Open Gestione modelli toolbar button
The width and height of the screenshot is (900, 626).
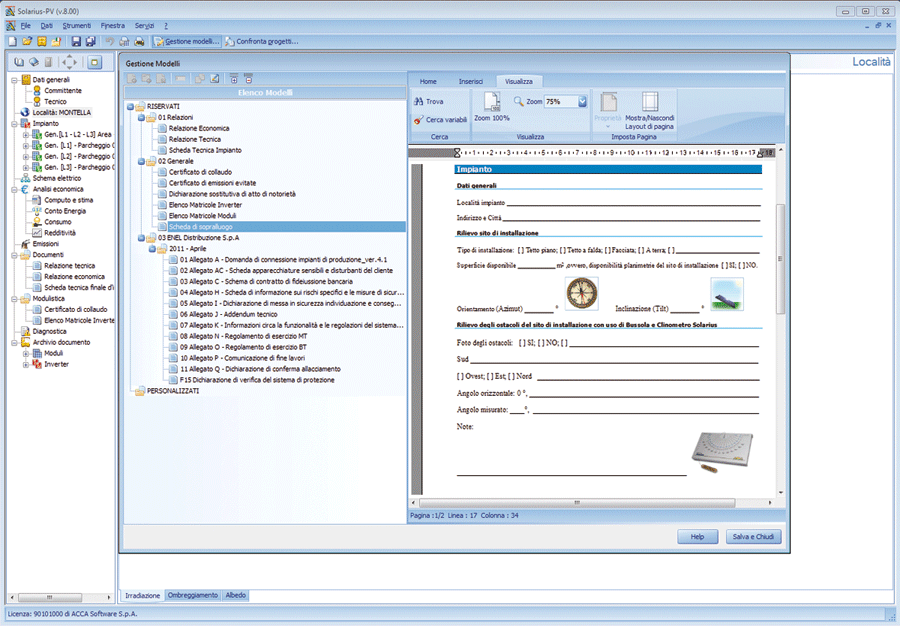187,41
